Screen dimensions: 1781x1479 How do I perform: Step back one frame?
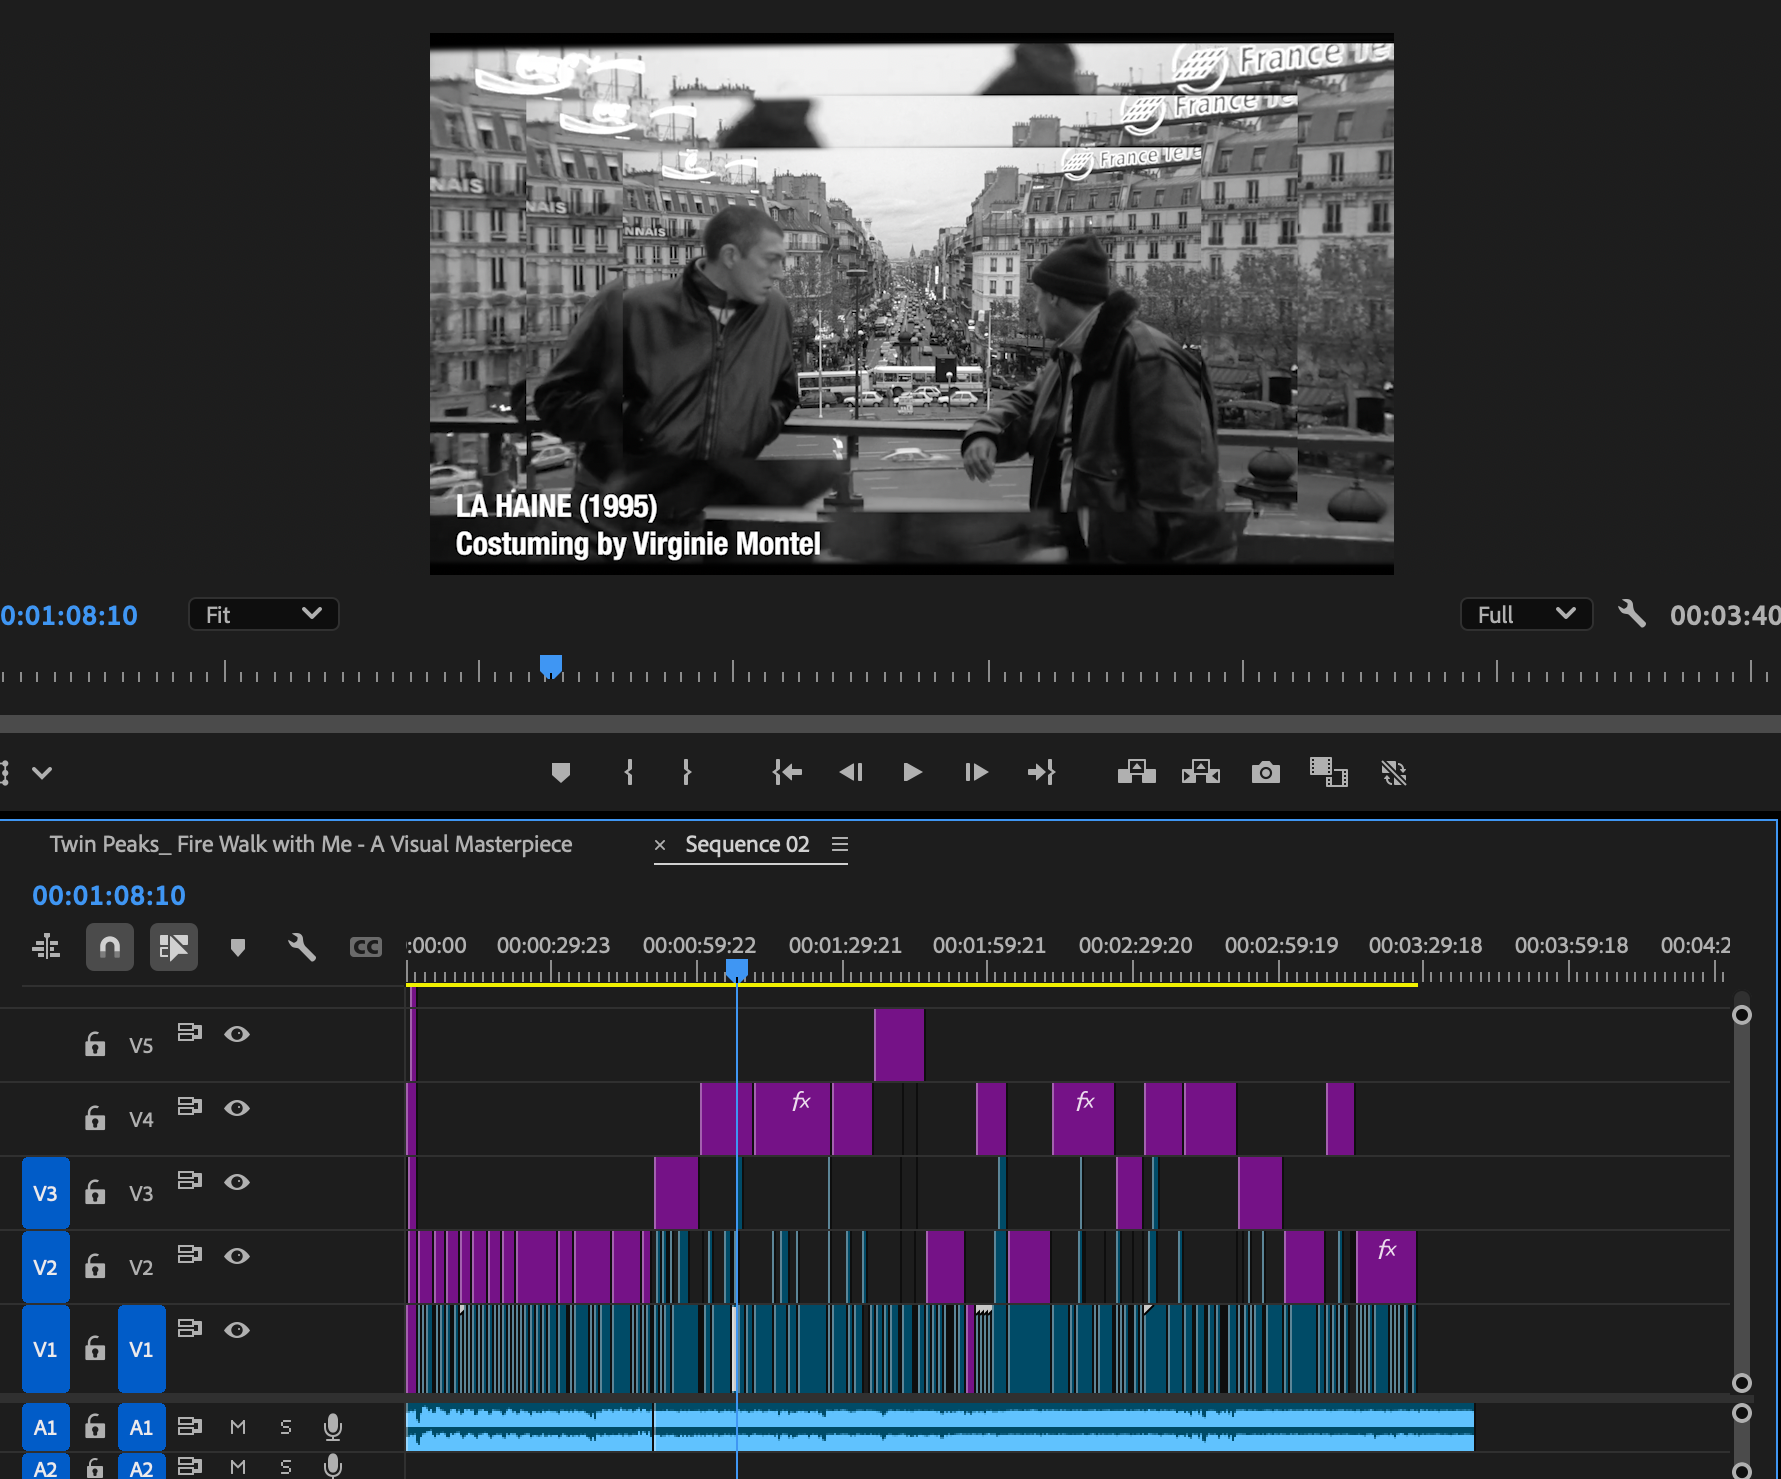851,772
